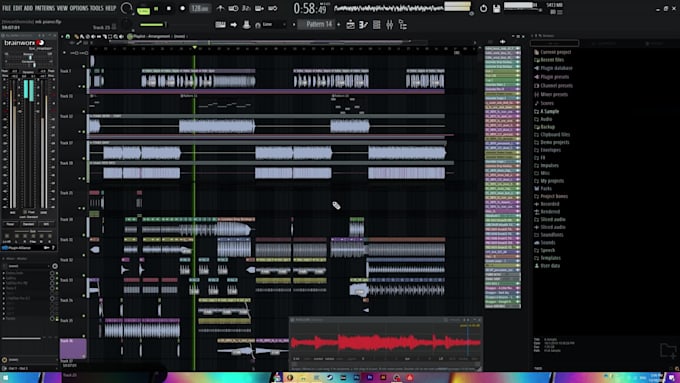
Task: Open the FILE menu
Action: [7, 8]
